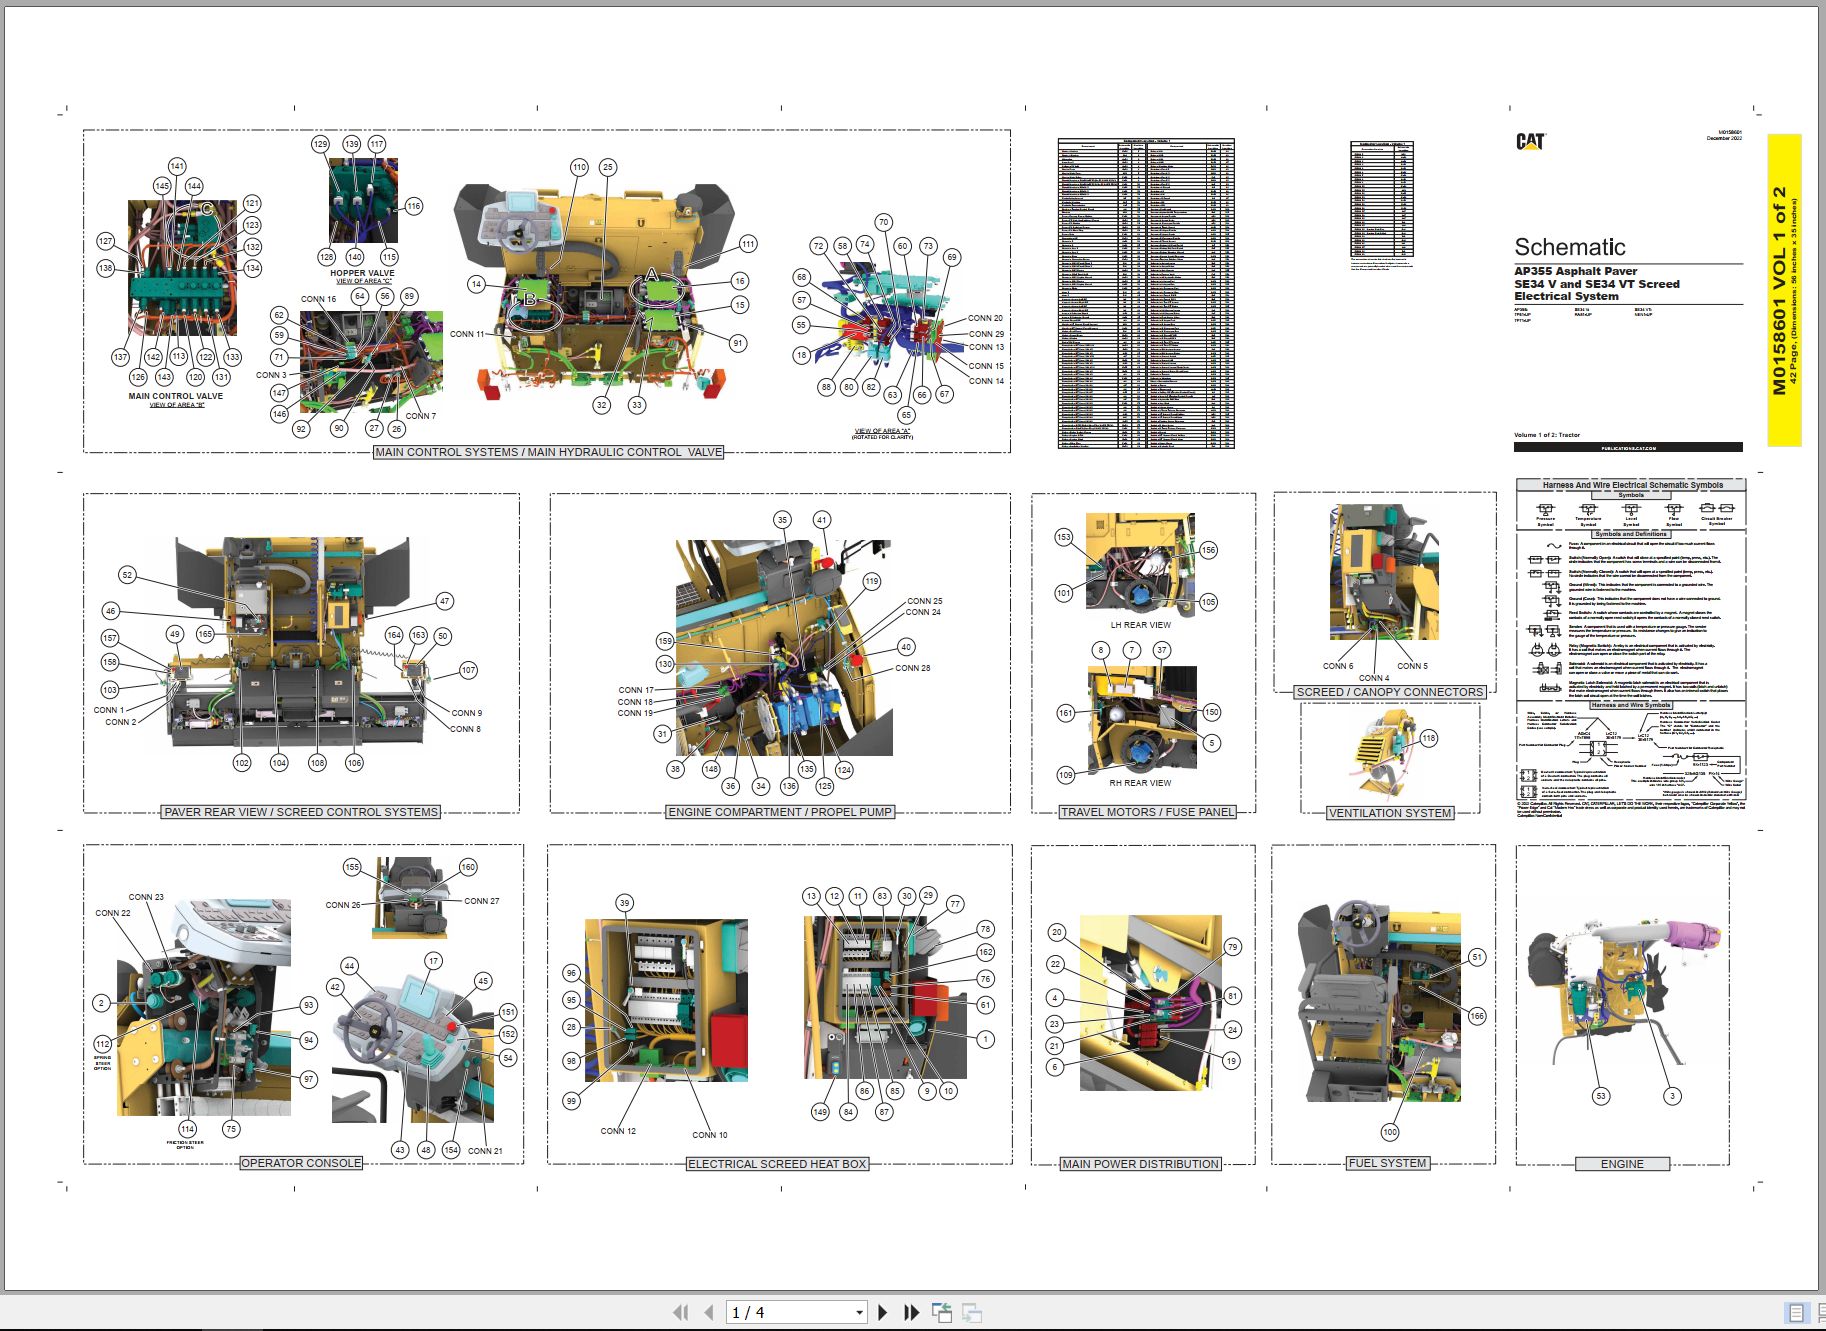Click the CONN 9 connector label

(x=467, y=713)
